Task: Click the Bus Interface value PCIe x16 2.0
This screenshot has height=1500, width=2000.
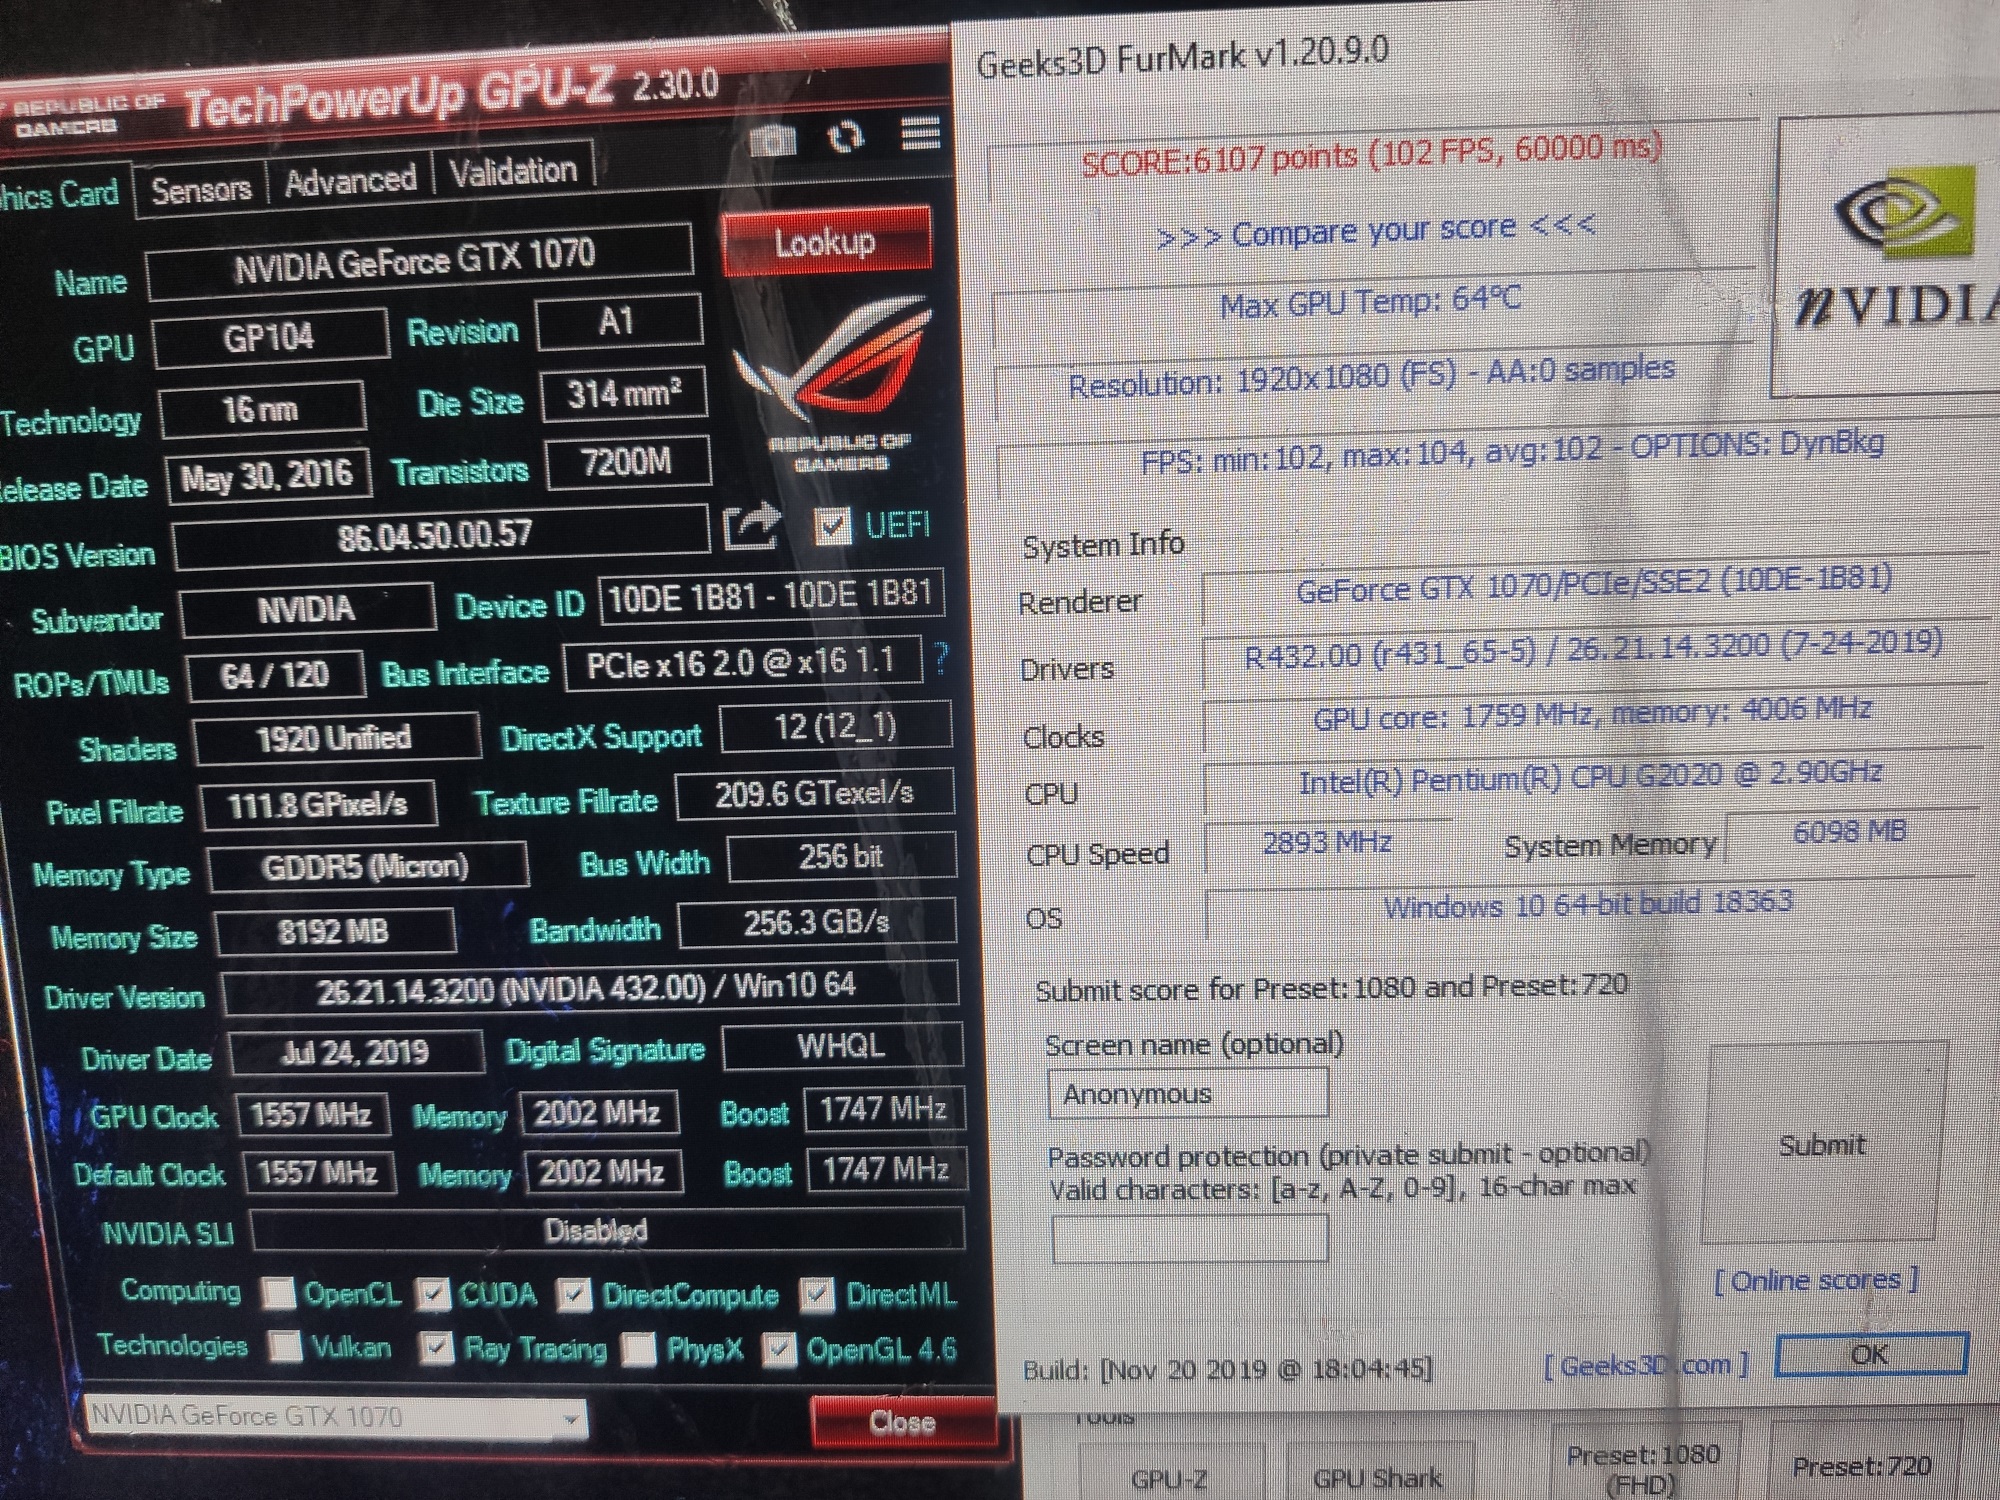Action: click(x=742, y=664)
